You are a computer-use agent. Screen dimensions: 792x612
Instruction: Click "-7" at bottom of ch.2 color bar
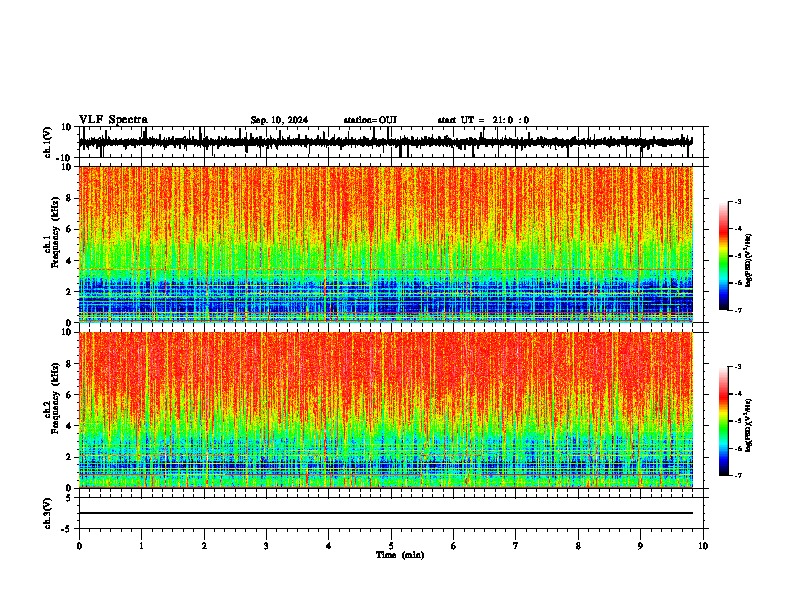click(738, 475)
